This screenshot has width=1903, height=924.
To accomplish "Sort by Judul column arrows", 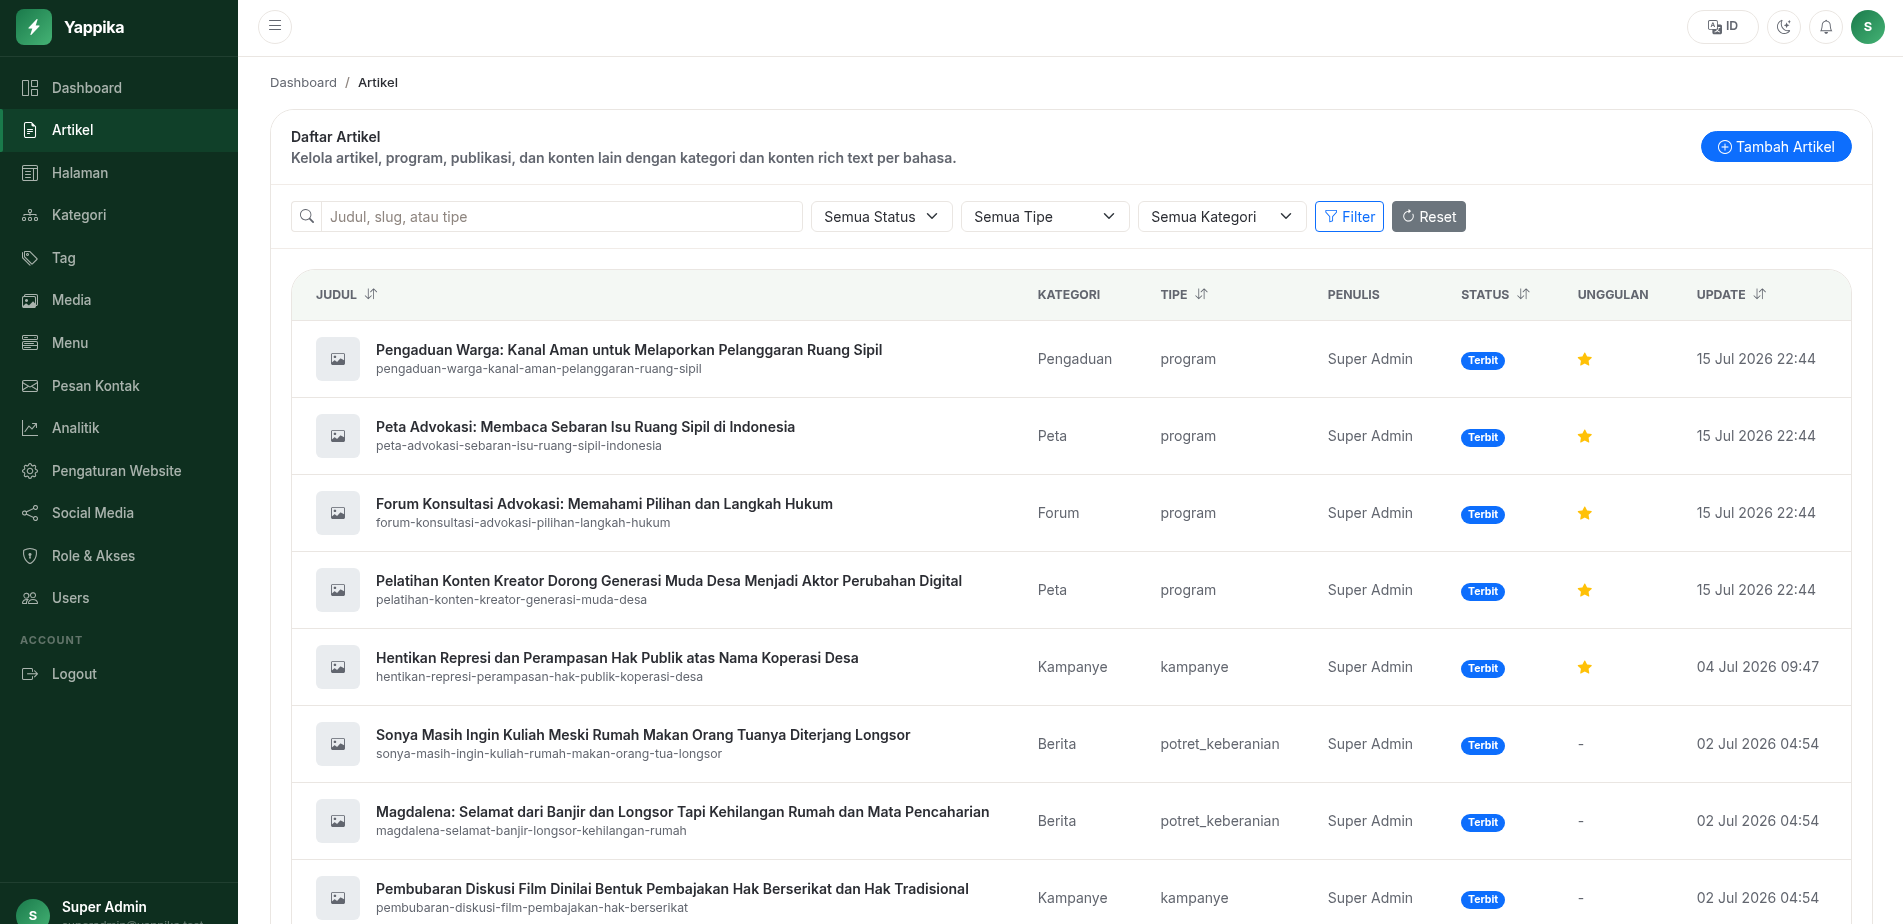I will (x=371, y=294).
